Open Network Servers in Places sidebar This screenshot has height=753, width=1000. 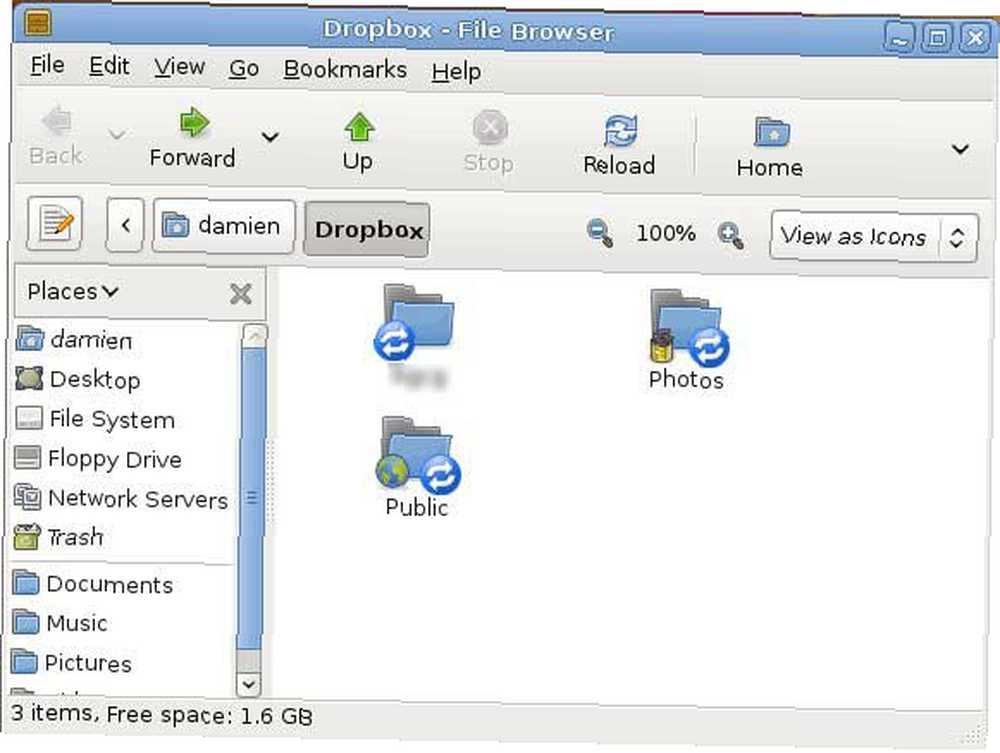tap(121, 499)
